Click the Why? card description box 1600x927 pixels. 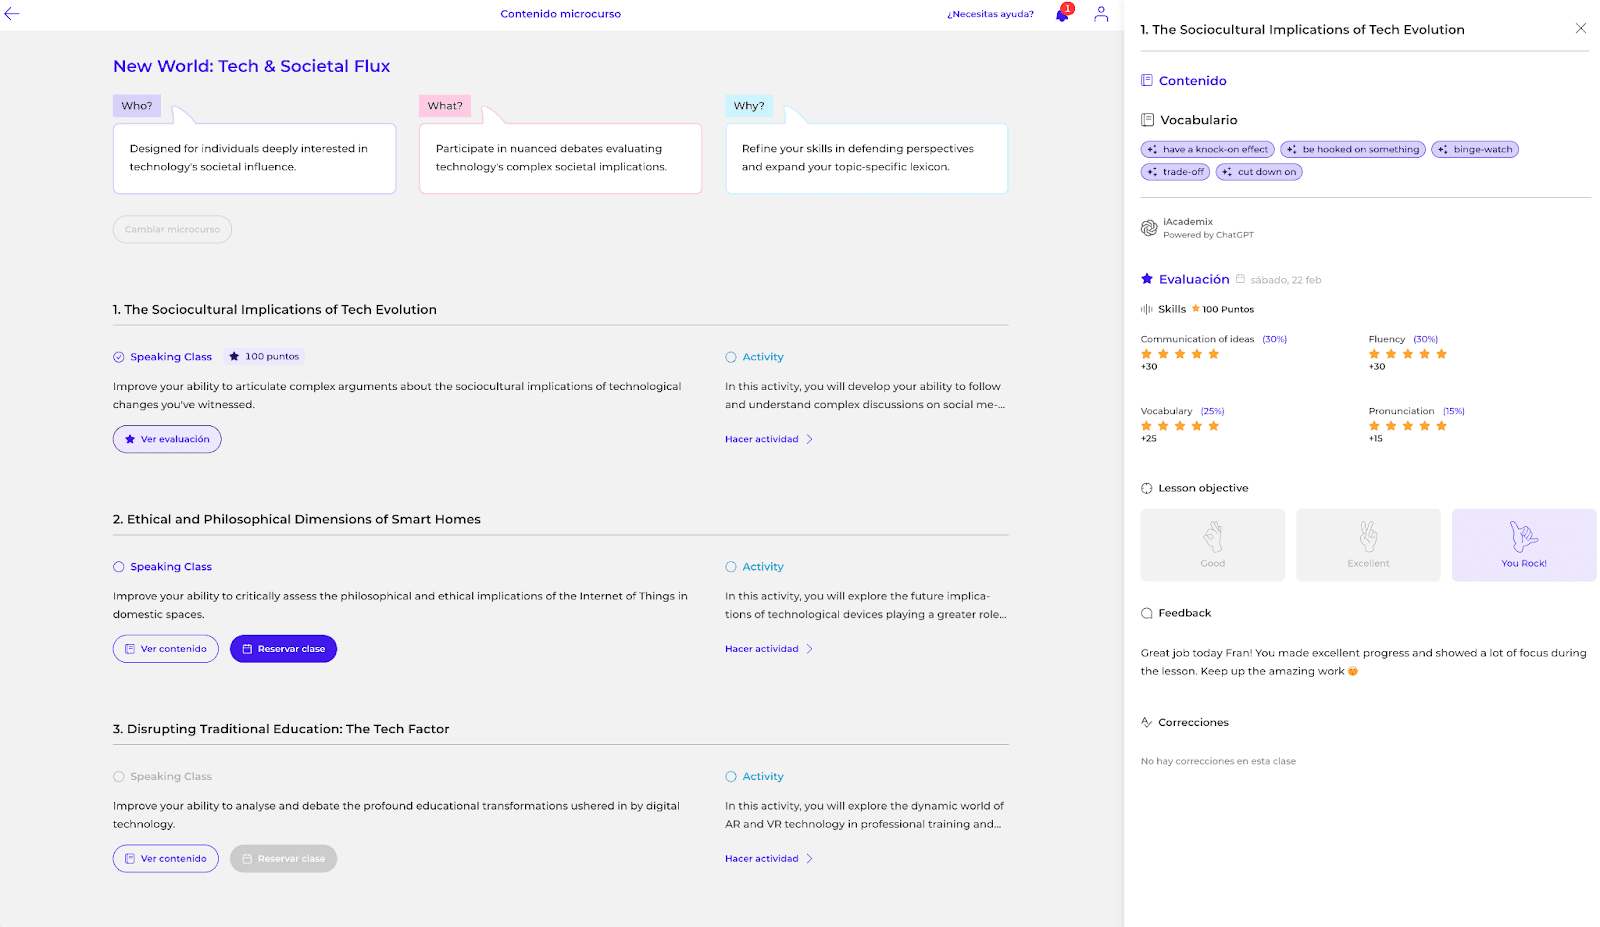point(867,158)
